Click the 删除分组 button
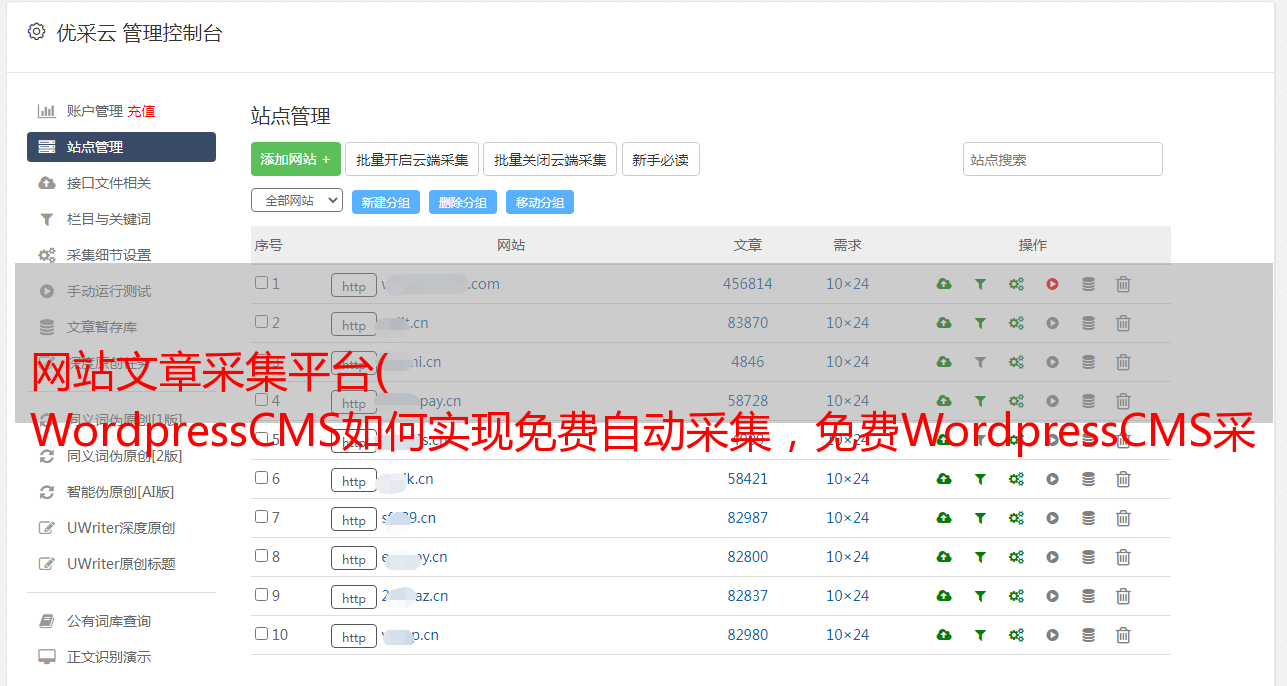Image resolution: width=1287 pixels, height=686 pixels. pos(462,202)
